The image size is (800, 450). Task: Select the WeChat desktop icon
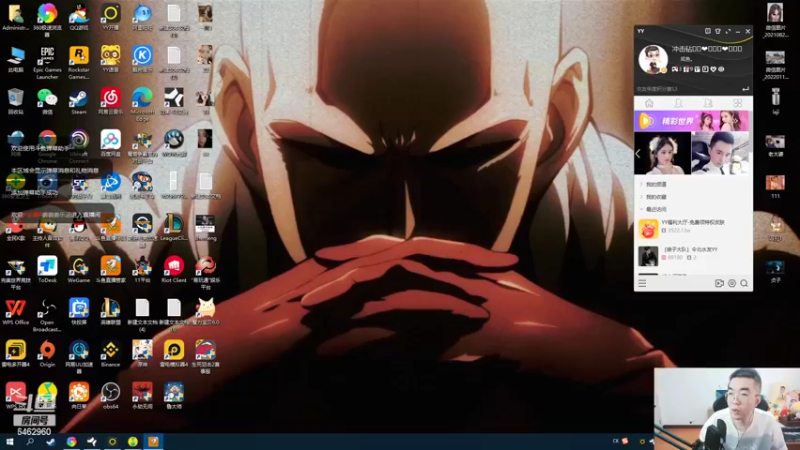pos(47,101)
